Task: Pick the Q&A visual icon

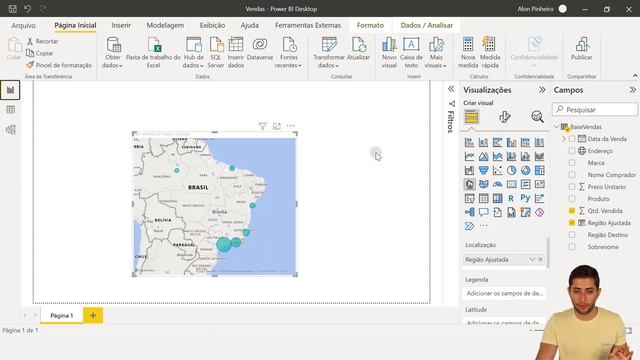Action: tap(483, 212)
